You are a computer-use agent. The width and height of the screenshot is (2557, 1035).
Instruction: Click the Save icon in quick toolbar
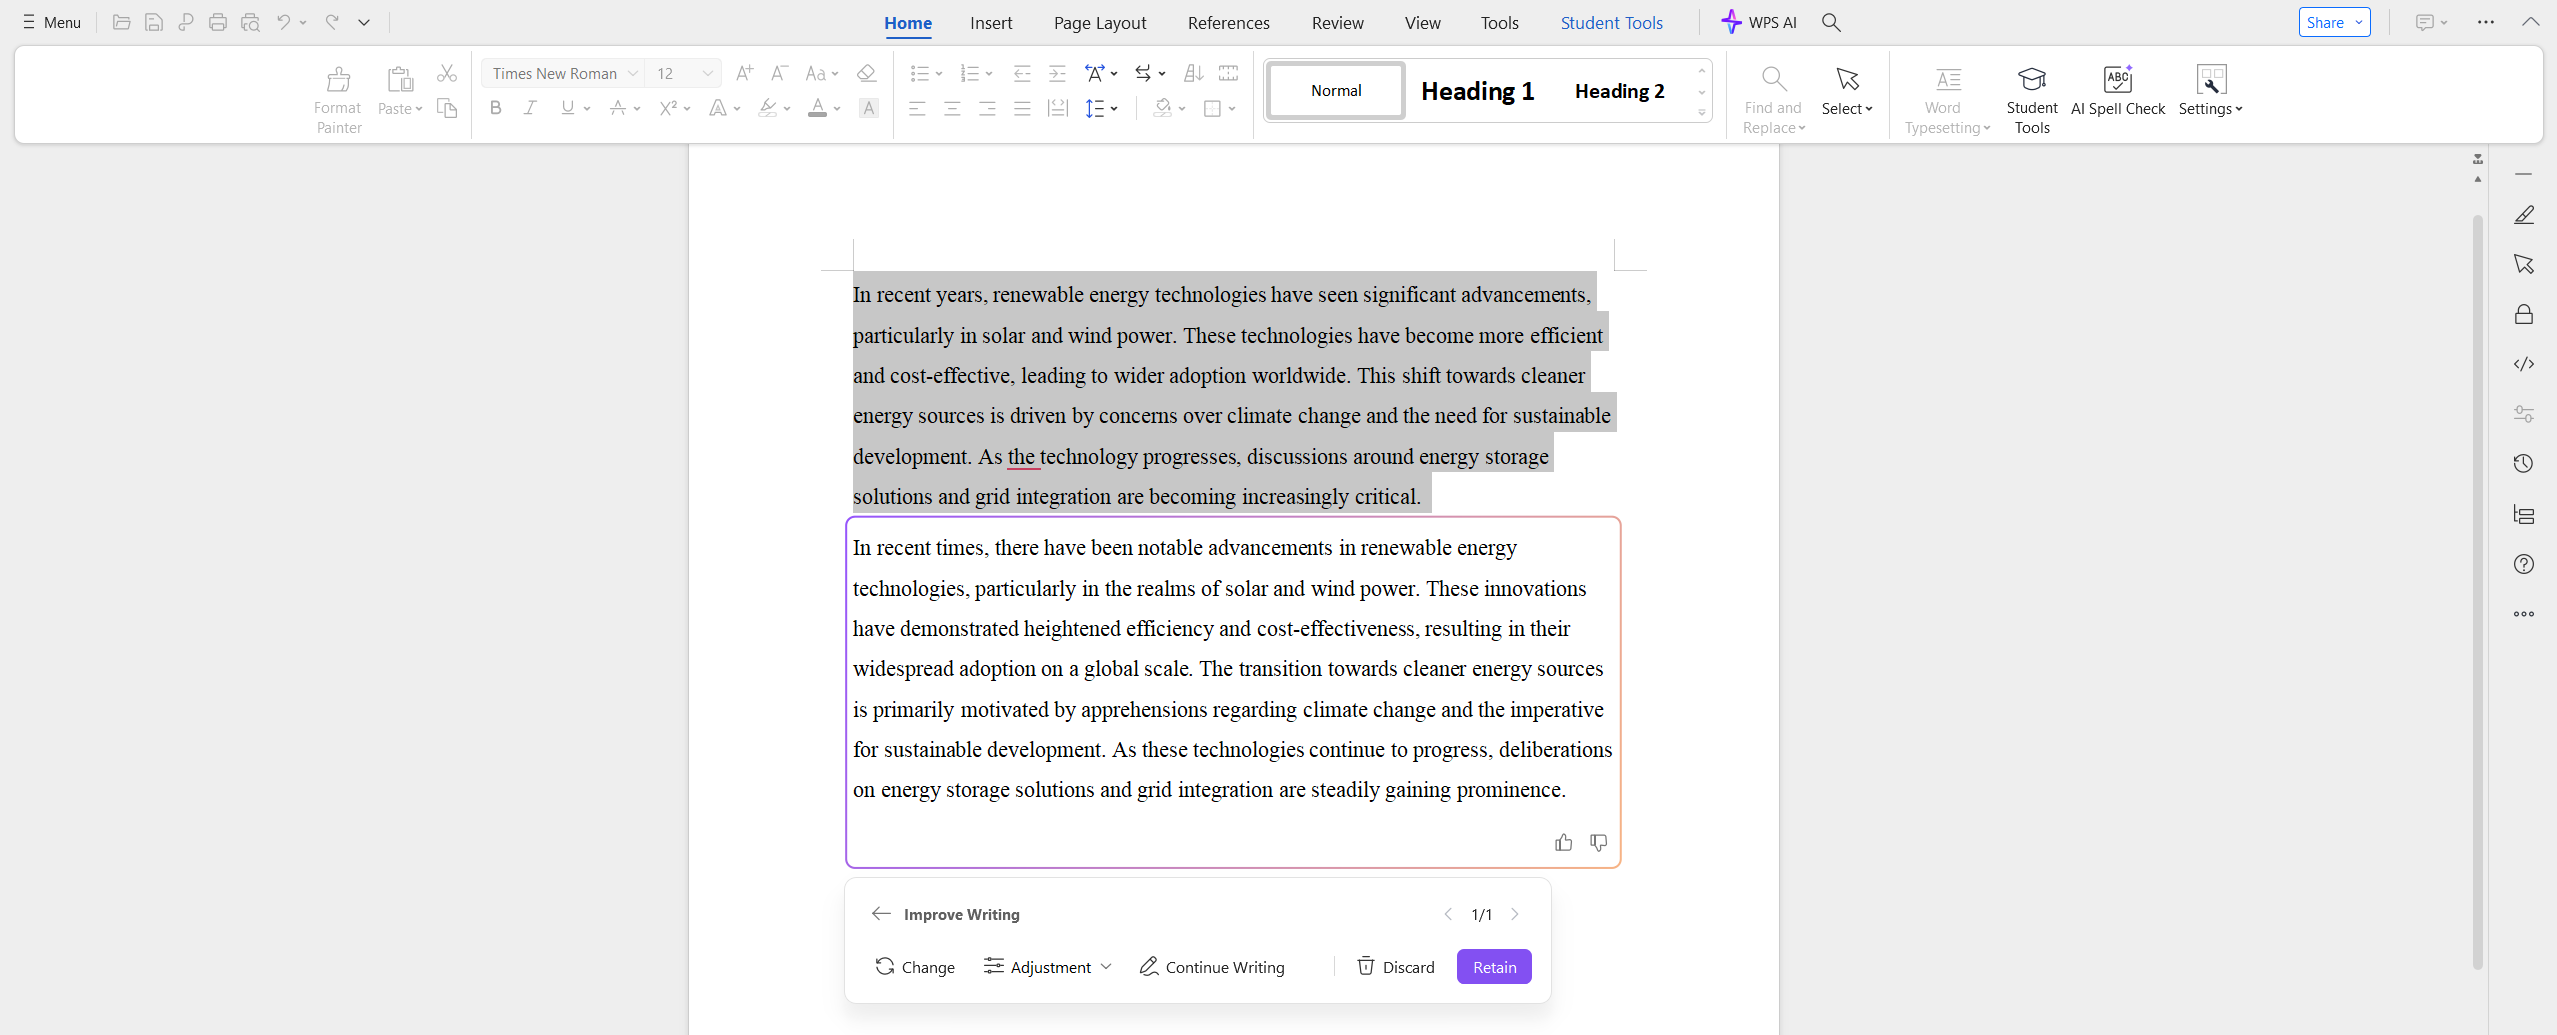point(153,22)
